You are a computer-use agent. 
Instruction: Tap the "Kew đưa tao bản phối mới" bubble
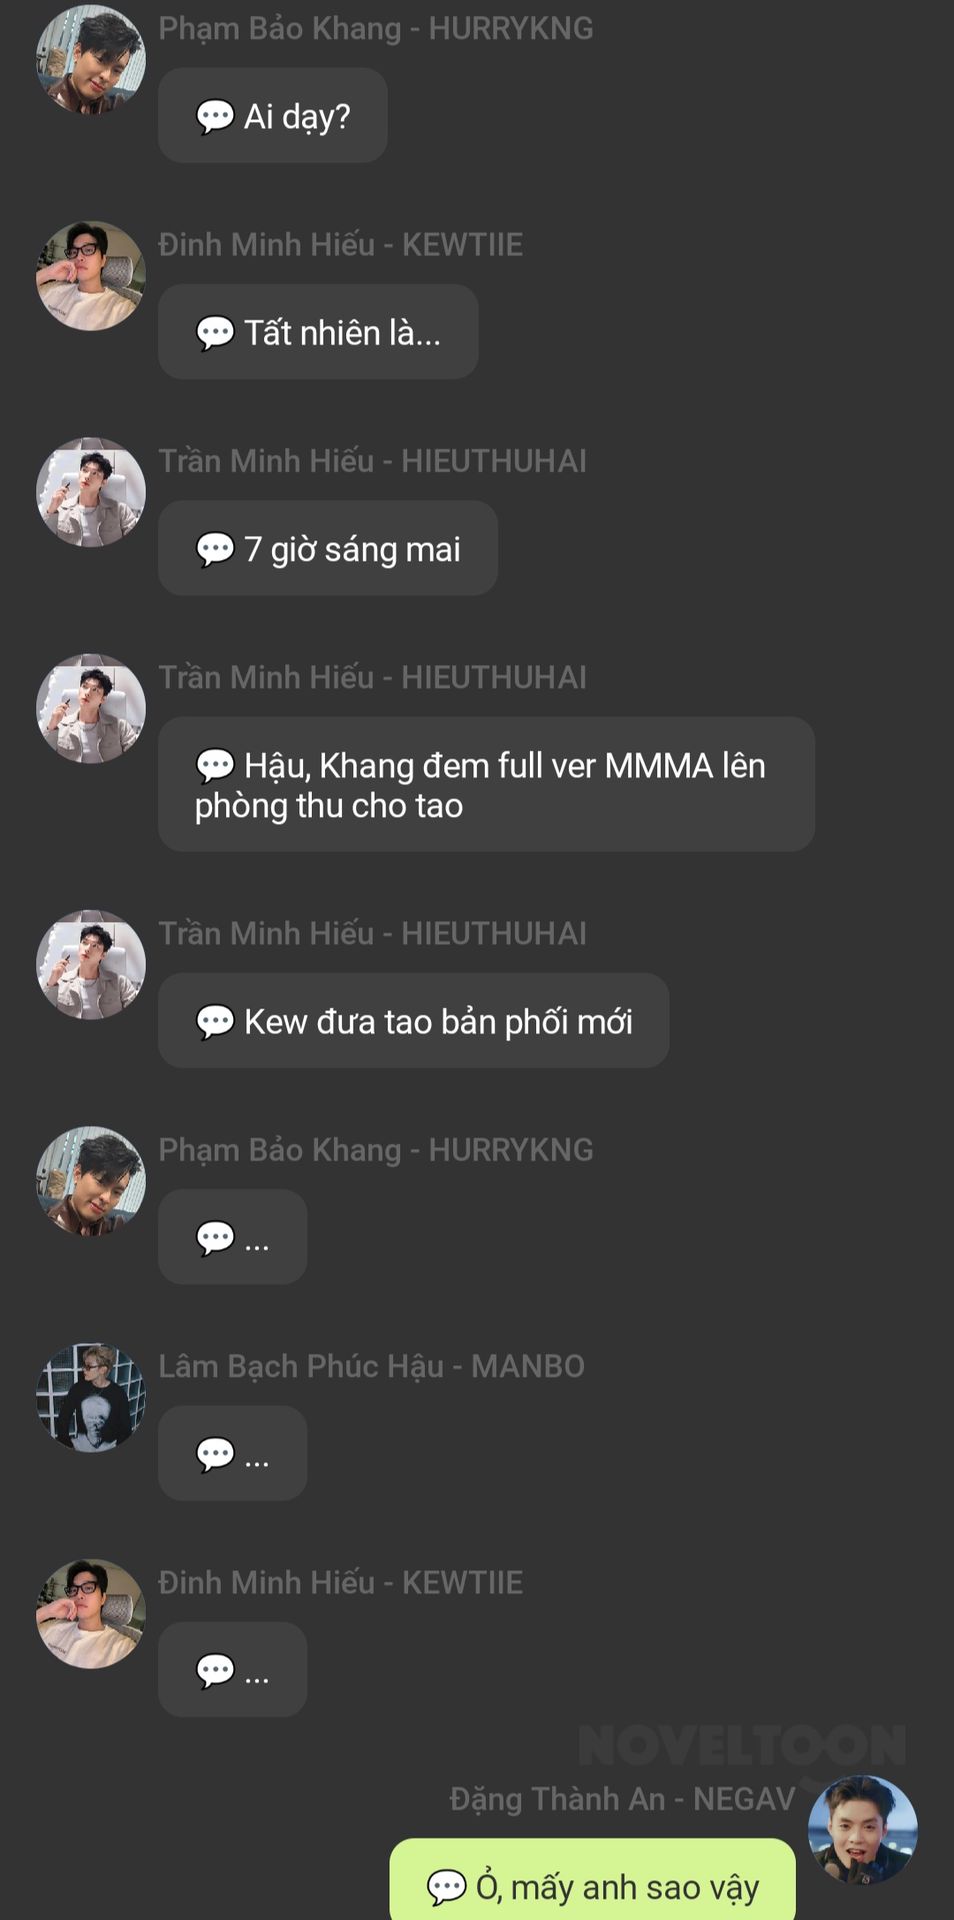tap(413, 1021)
